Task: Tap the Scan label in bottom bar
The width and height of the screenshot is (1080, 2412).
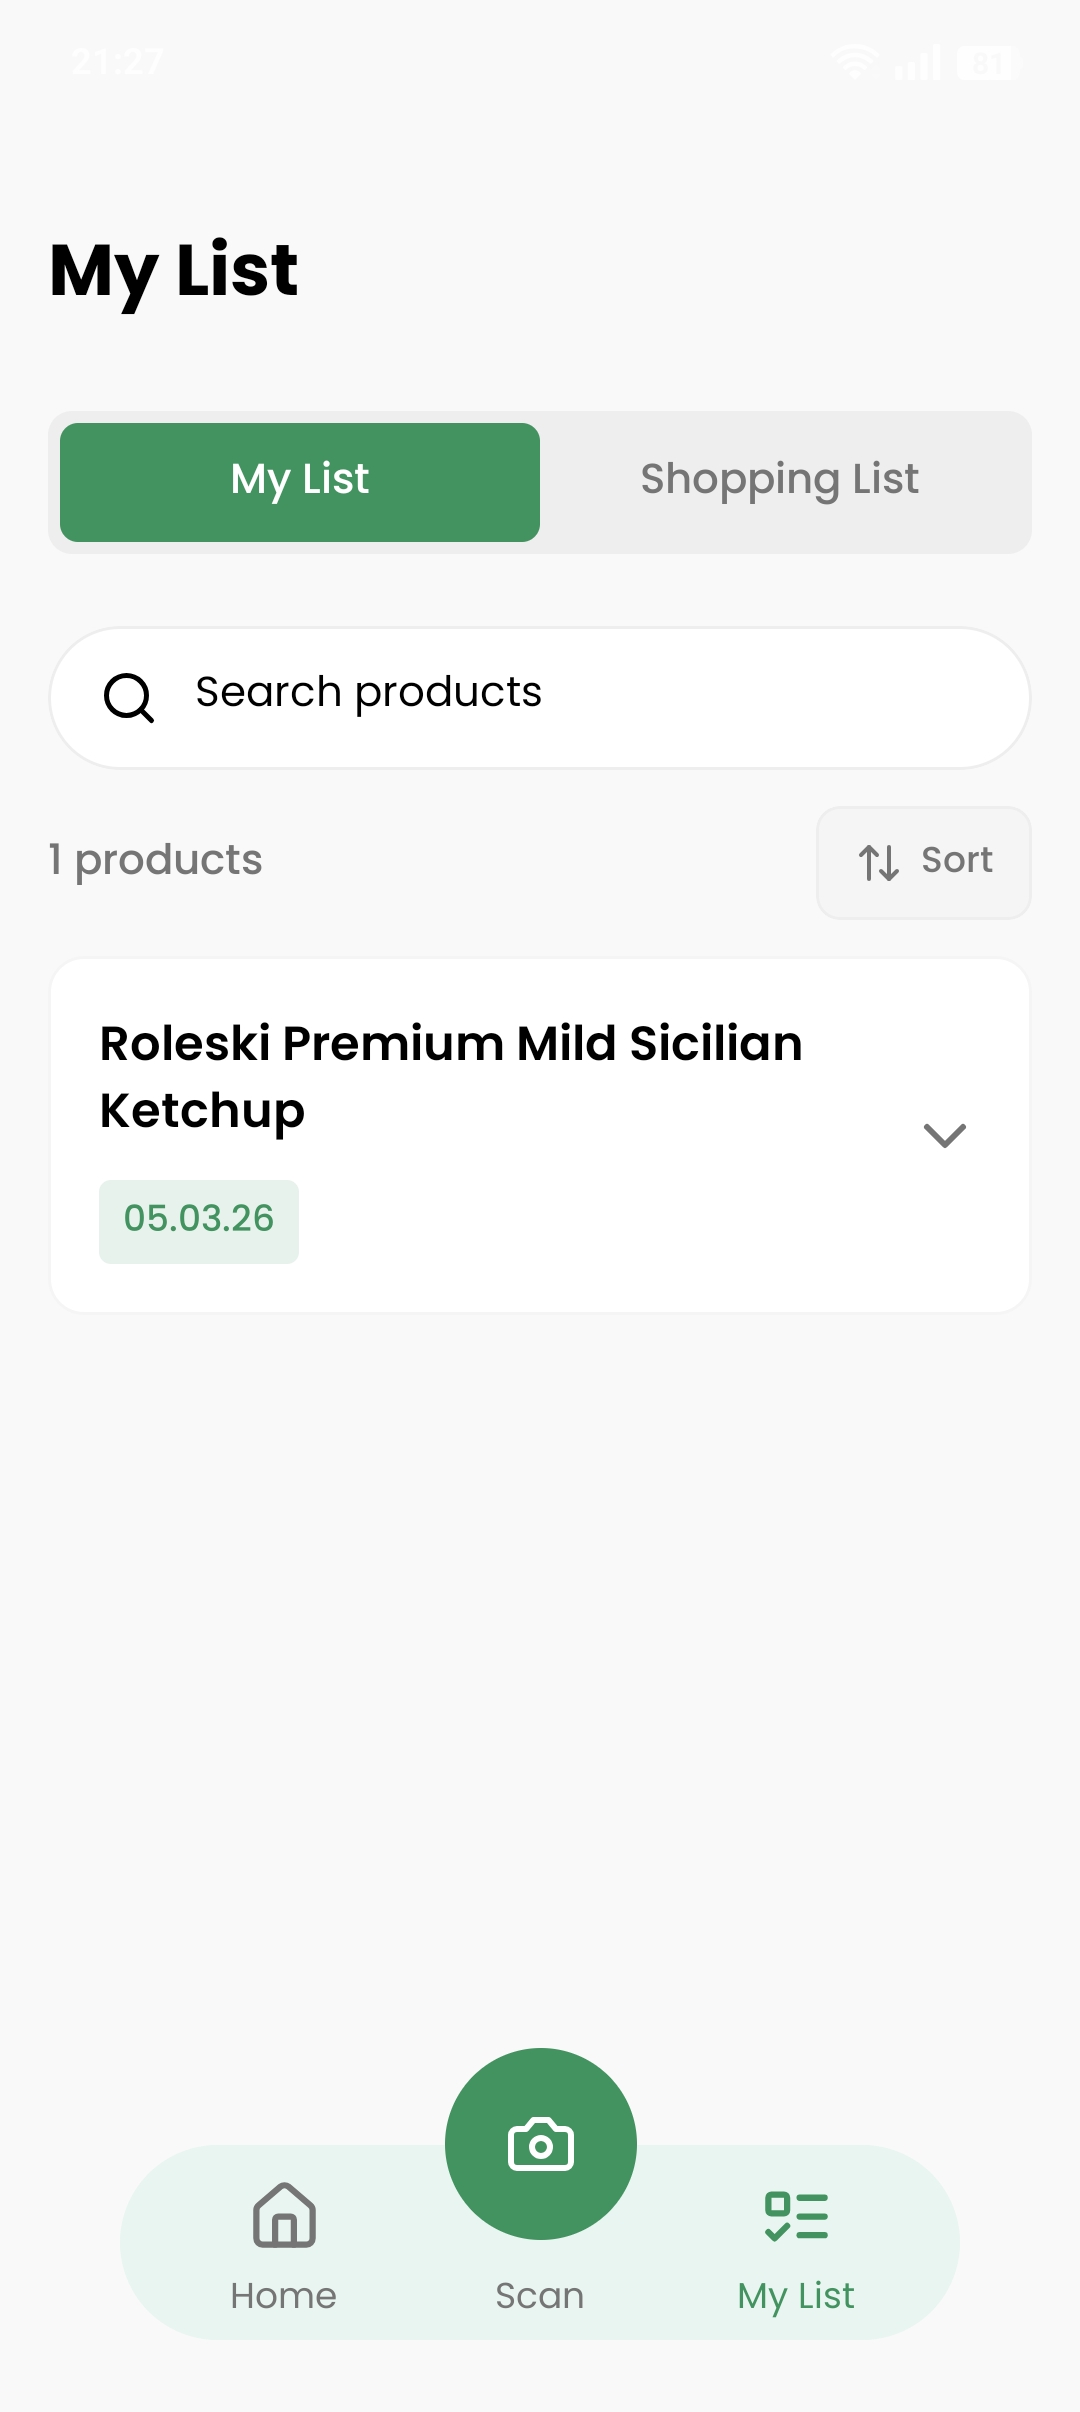Action: coord(540,2295)
